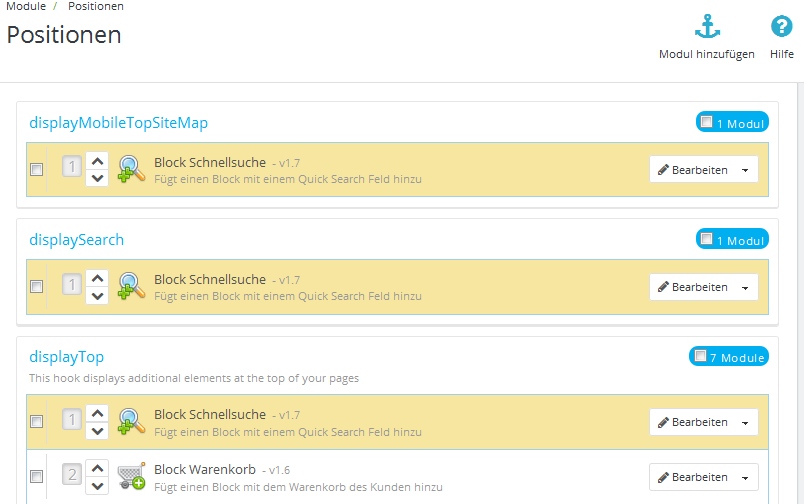Click Schnellsuche magnifier icon in displaySearch
The height and width of the screenshot is (504, 804).
point(132,287)
